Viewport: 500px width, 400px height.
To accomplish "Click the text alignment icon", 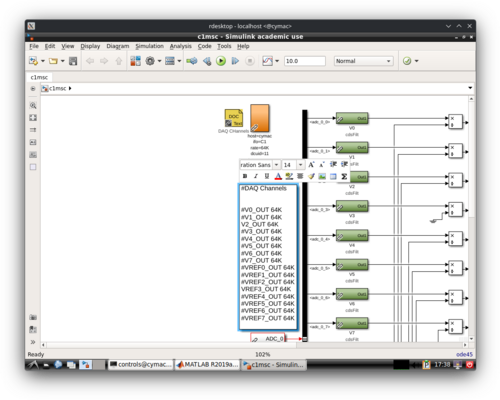I will tap(300, 176).
